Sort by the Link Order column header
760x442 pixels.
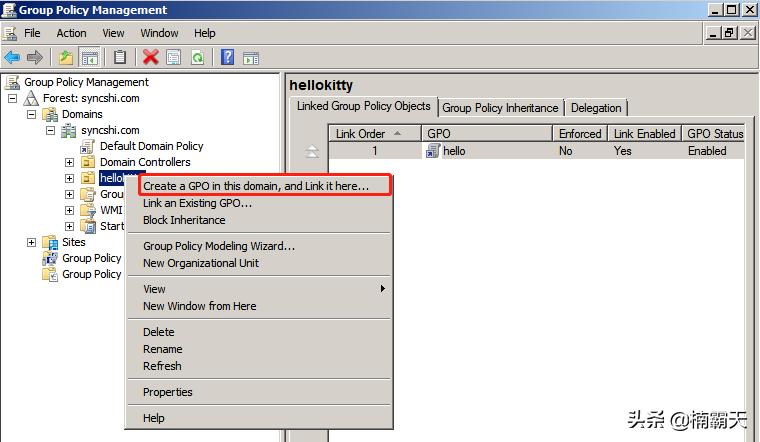pos(375,134)
